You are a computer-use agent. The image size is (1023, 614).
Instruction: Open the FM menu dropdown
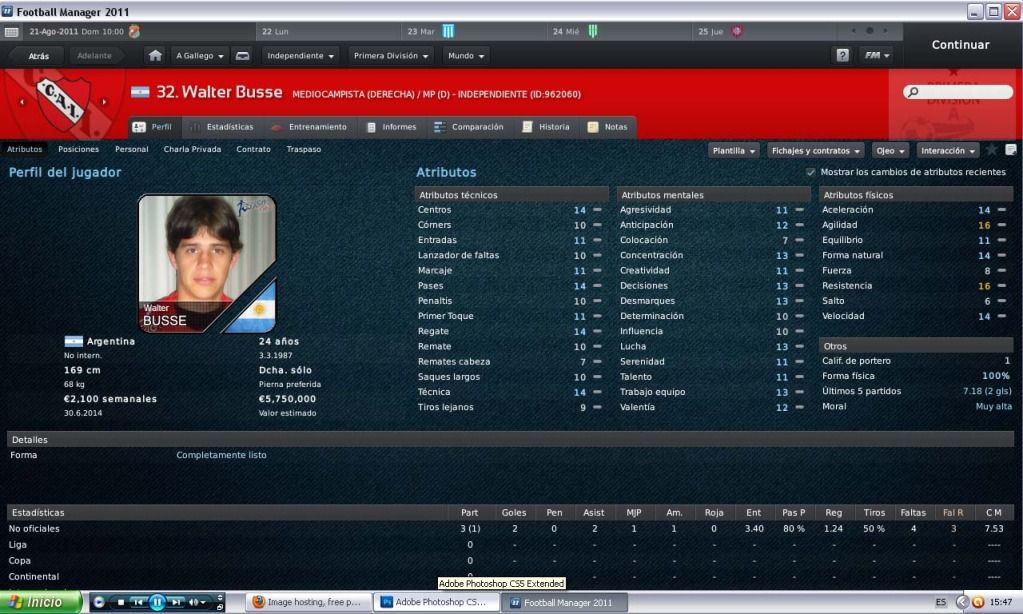[877, 55]
